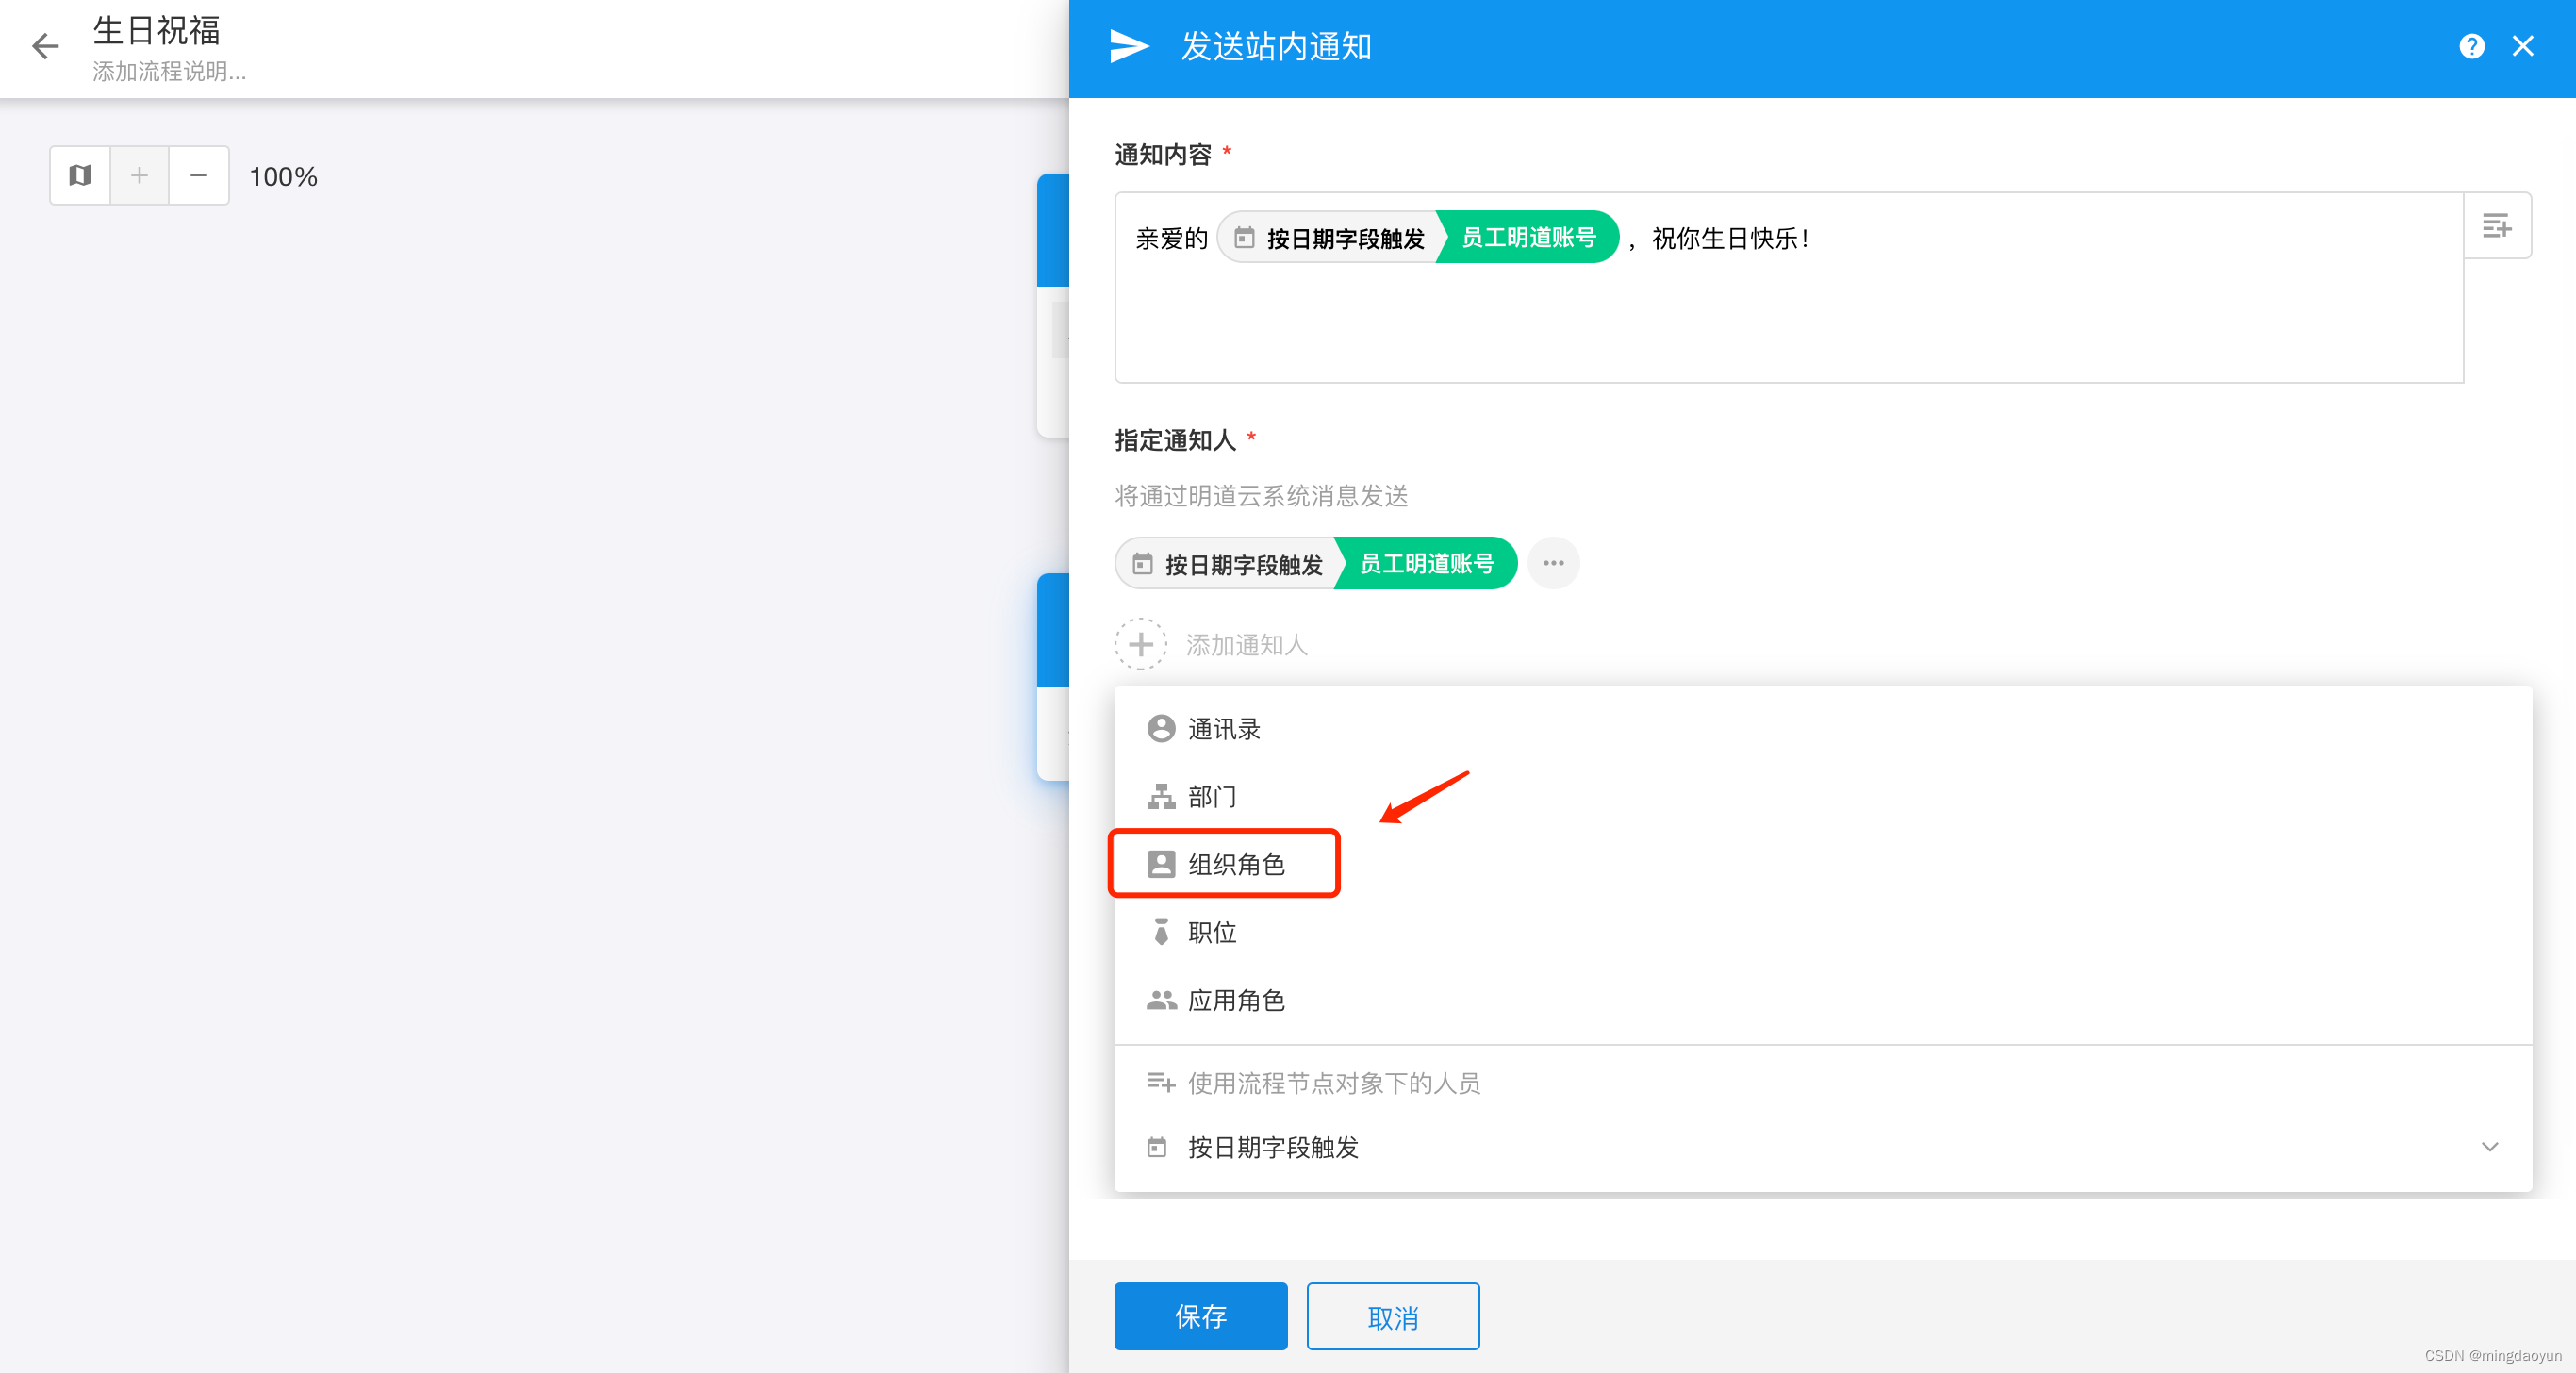Click the back arrow to exit the flow editor

pyautogui.click(x=44, y=46)
